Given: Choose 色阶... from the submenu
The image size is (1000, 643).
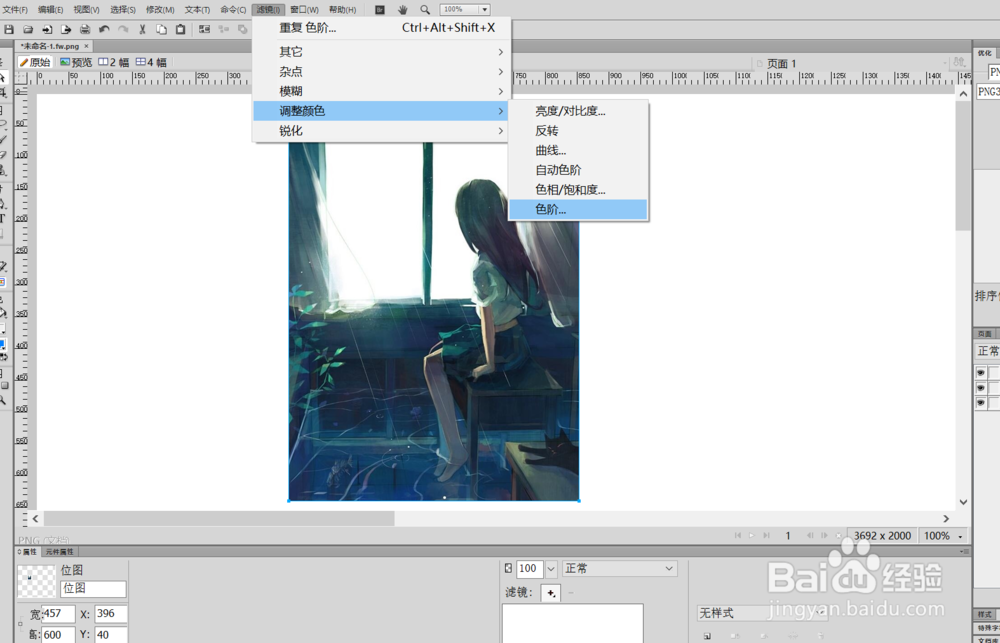Looking at the screenshot, I should click(578, 209).
